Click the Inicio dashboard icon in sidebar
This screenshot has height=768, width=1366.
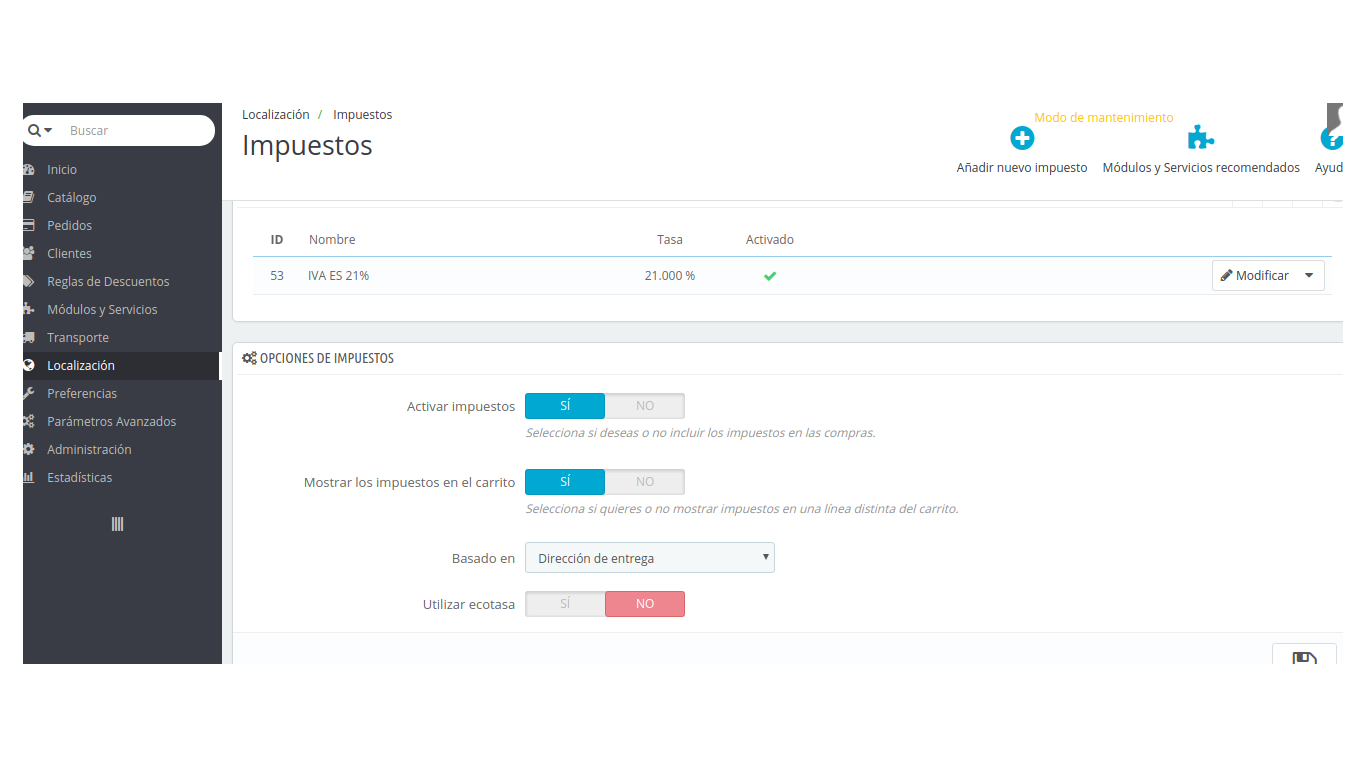29,170
